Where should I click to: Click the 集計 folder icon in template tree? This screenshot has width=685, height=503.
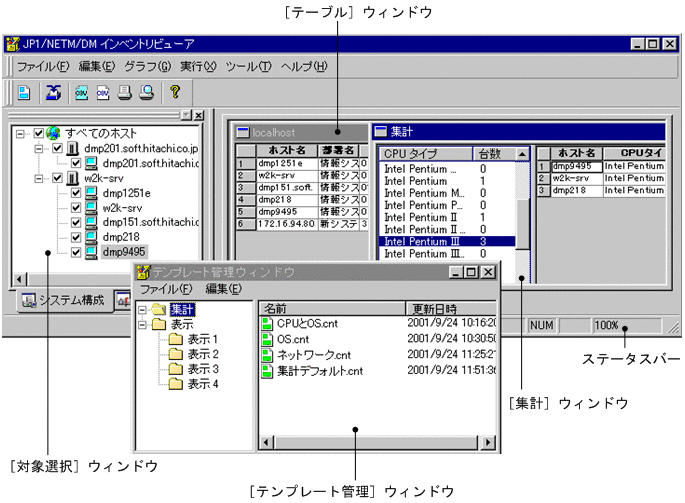[159, 310]
